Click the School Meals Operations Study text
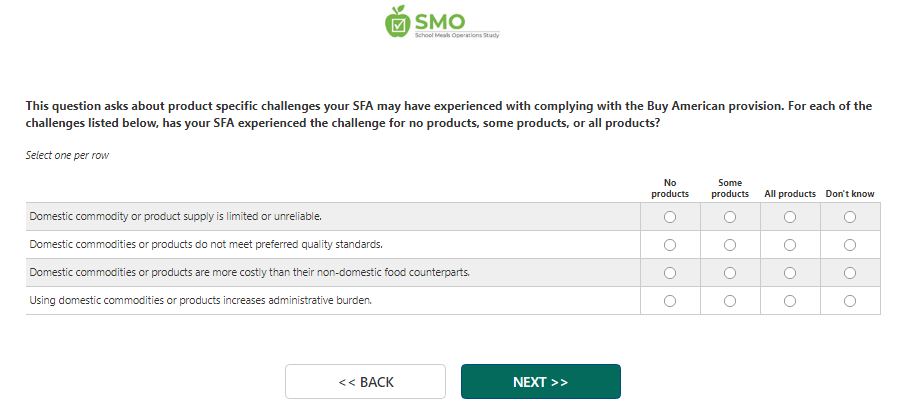Viewport: 907px width, 418px height. tap(457, 35)
